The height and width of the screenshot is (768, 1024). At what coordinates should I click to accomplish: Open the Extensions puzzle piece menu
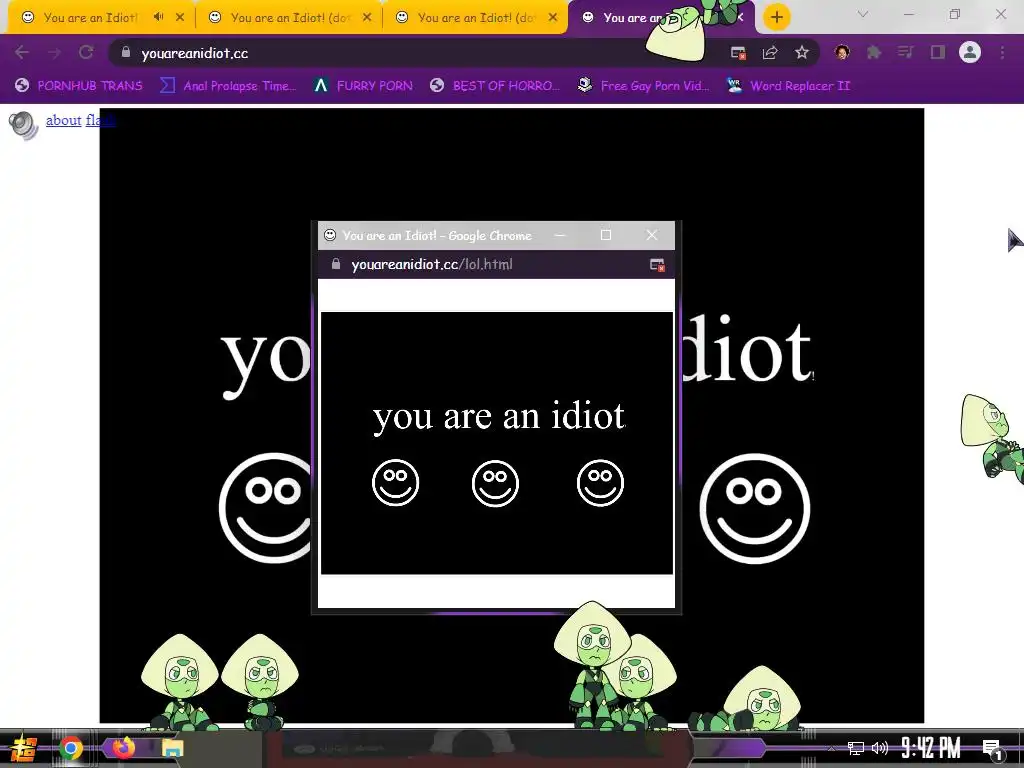874,52
